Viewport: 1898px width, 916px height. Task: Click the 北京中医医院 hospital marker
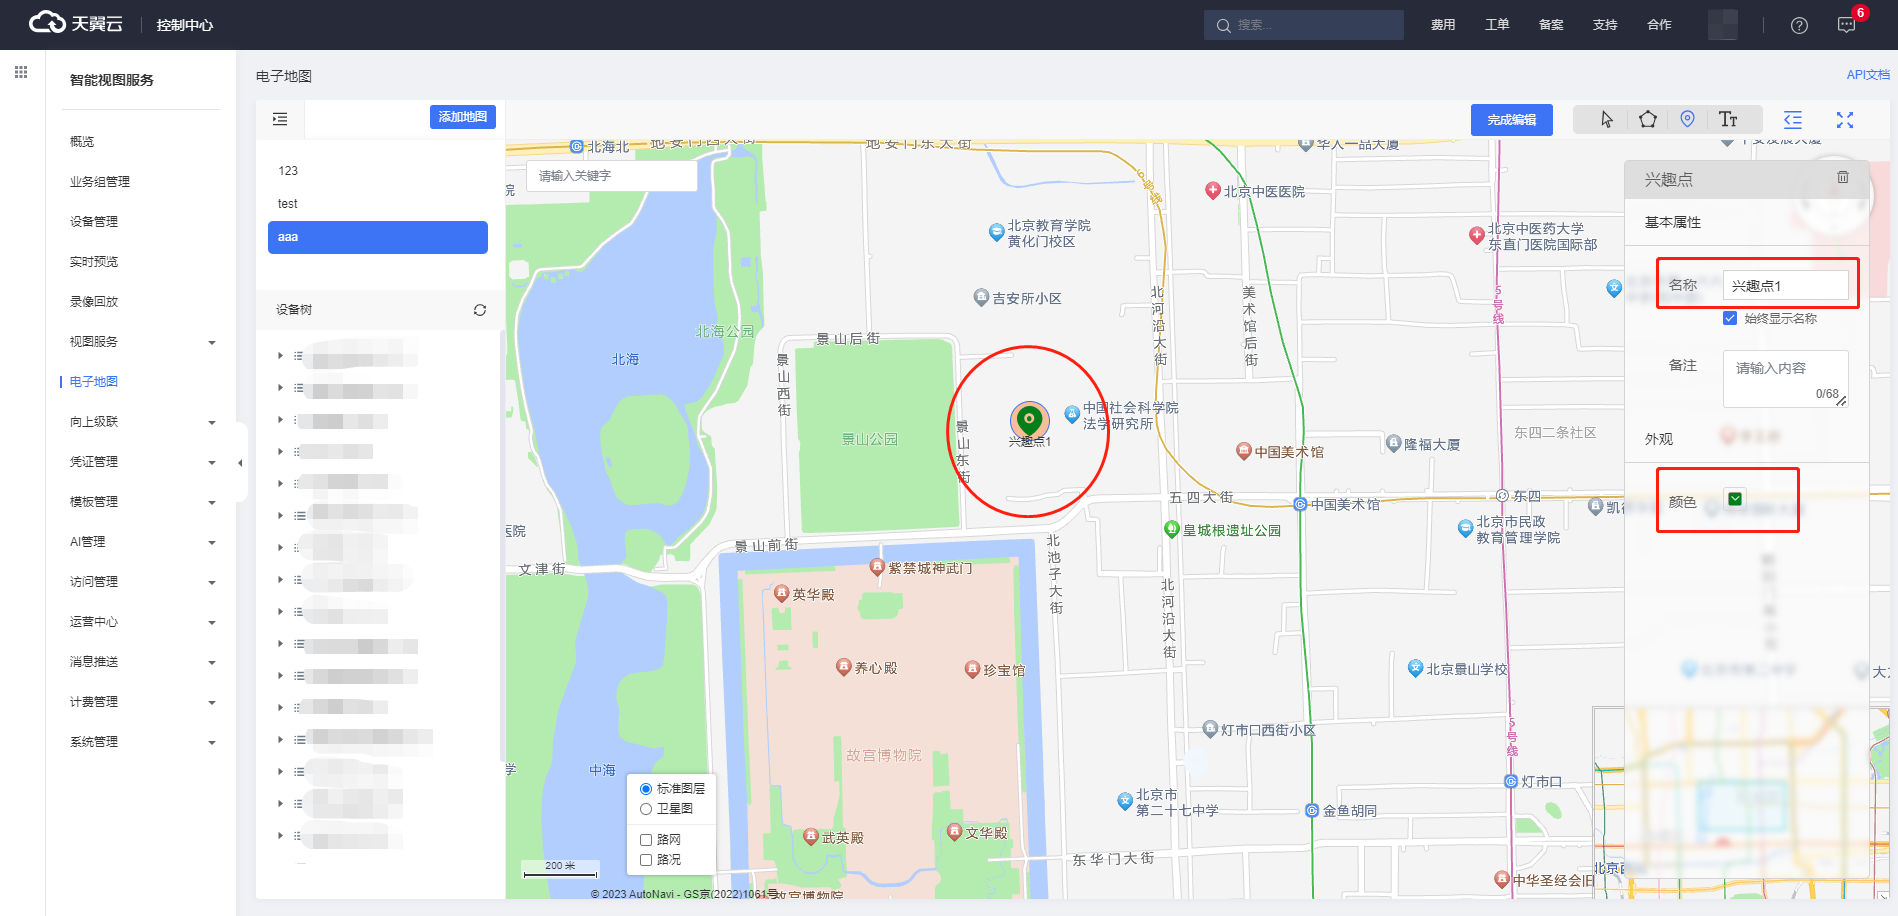pyautogui.click(x=1213, y=190)
